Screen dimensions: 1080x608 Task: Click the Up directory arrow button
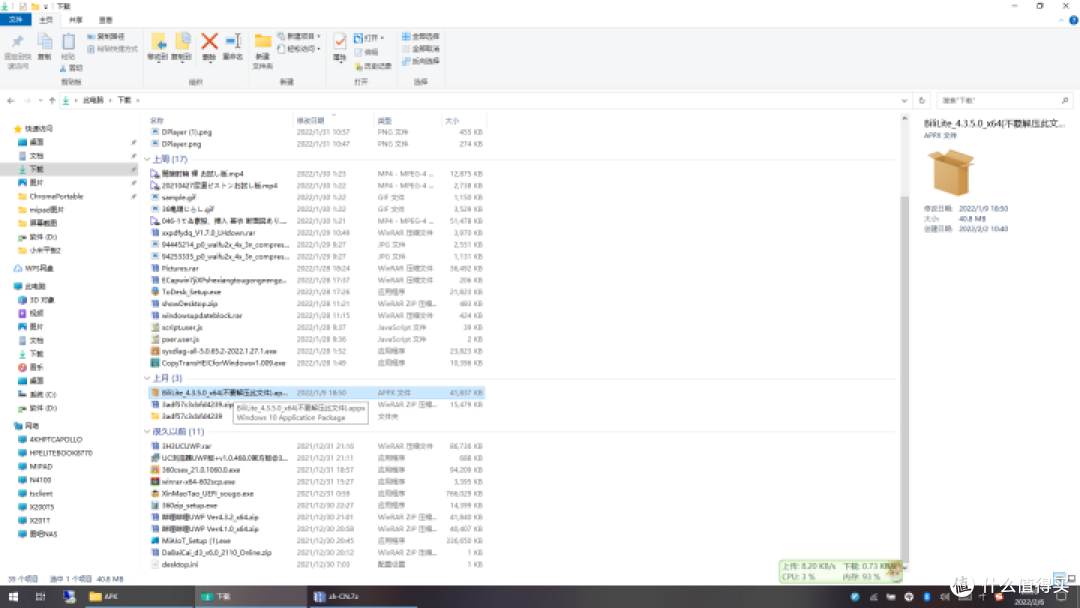52,101
